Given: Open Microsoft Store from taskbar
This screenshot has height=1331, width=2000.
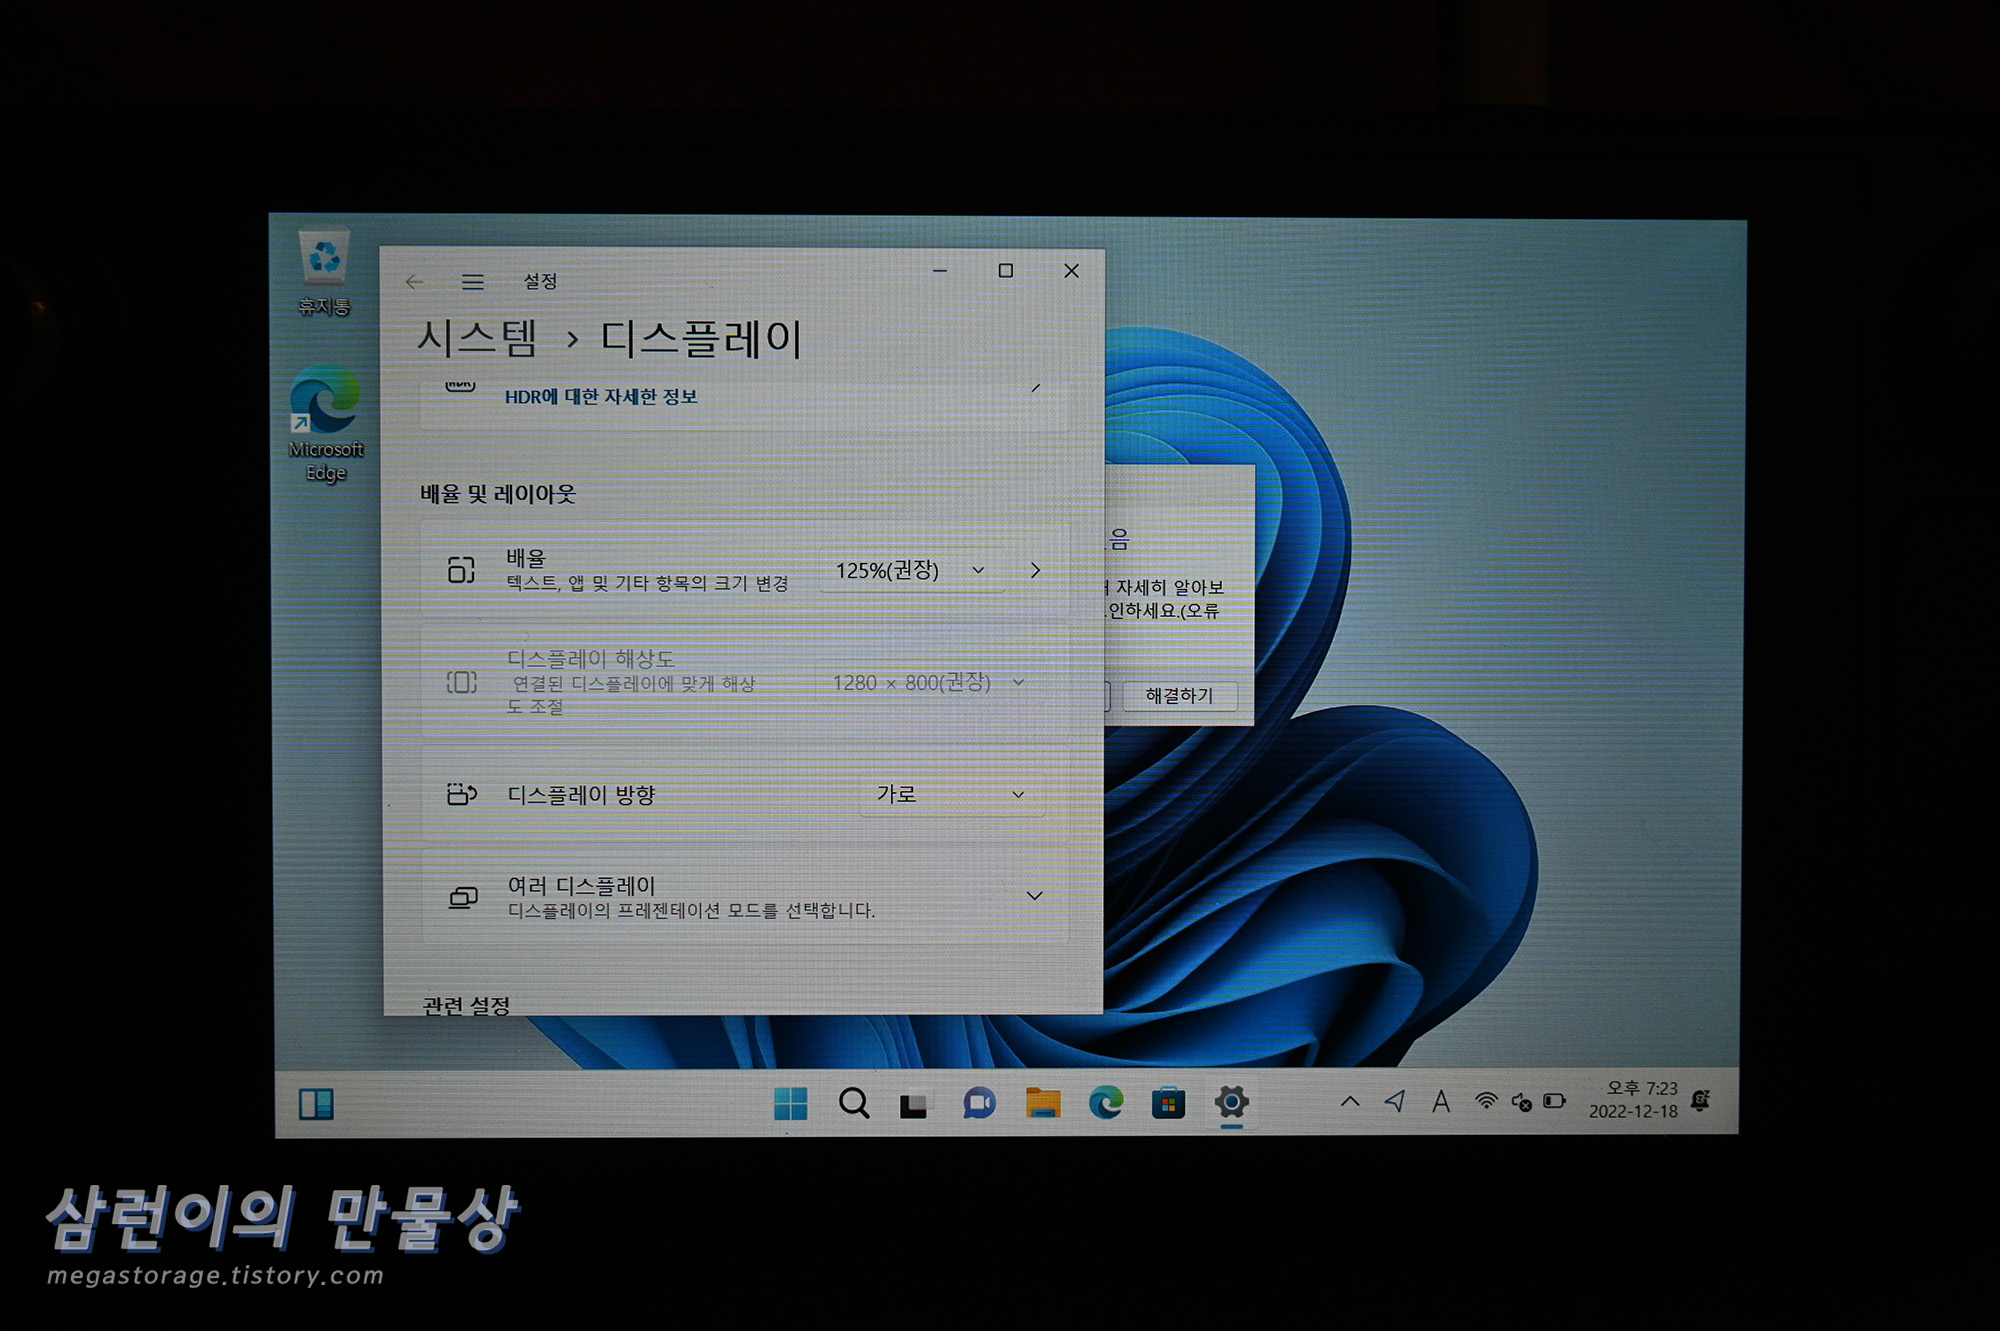Looking at the screenshot, I should pos(1168,1104).
